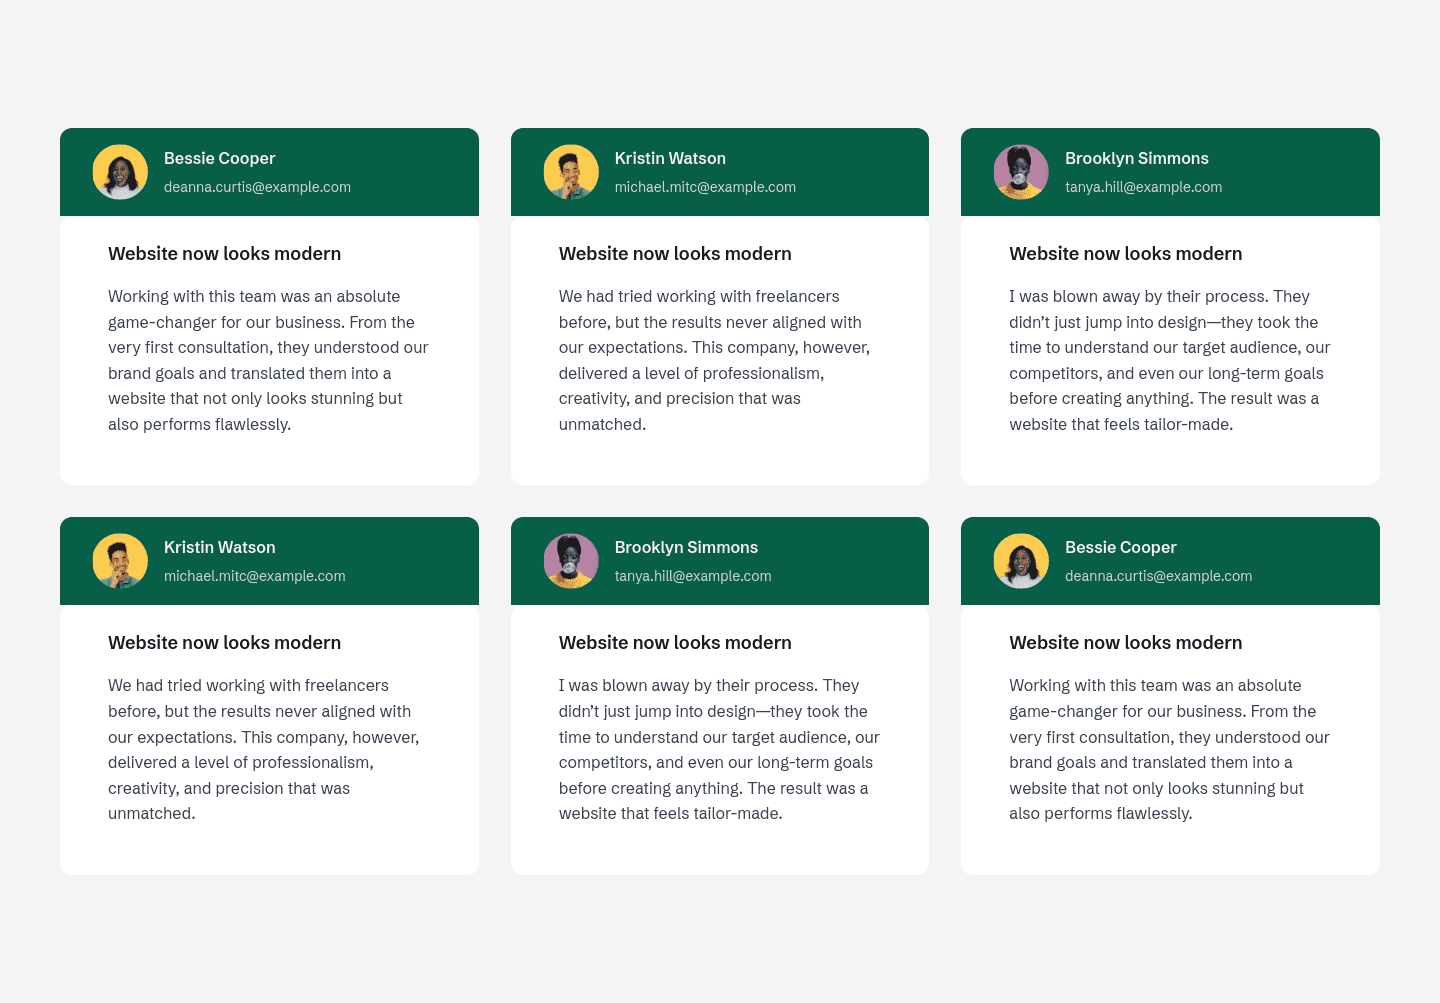Select Brooklyn Simmons name in top-right card
The height and width of the screenshot is (1003, 1440).
(x=1136, y=158)
